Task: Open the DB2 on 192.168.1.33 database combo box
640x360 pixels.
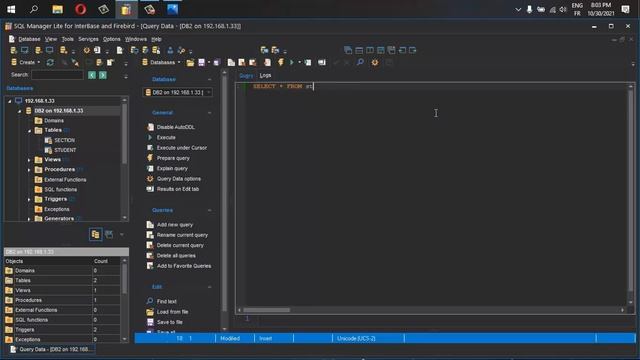Action: coord(178,93)
